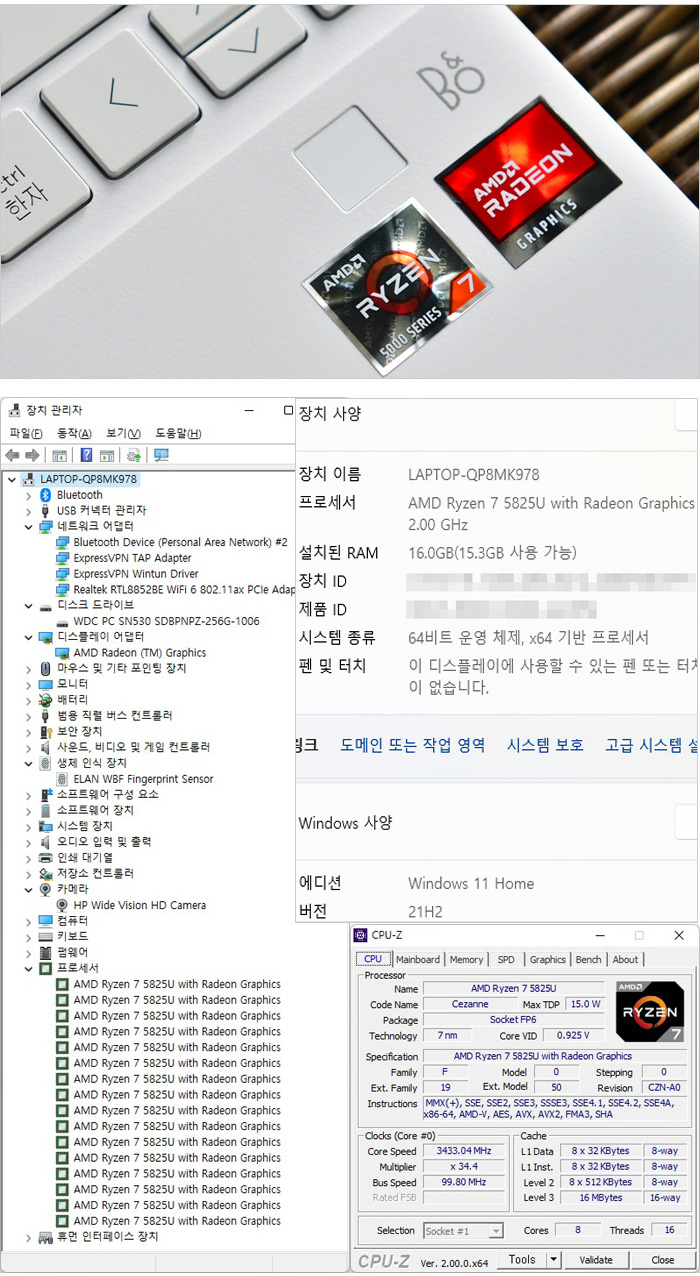Viewport: 700px width, 1276px height.
Task: Click the 인쇄 대기열 printer icon
Action: tap(45, 857)
